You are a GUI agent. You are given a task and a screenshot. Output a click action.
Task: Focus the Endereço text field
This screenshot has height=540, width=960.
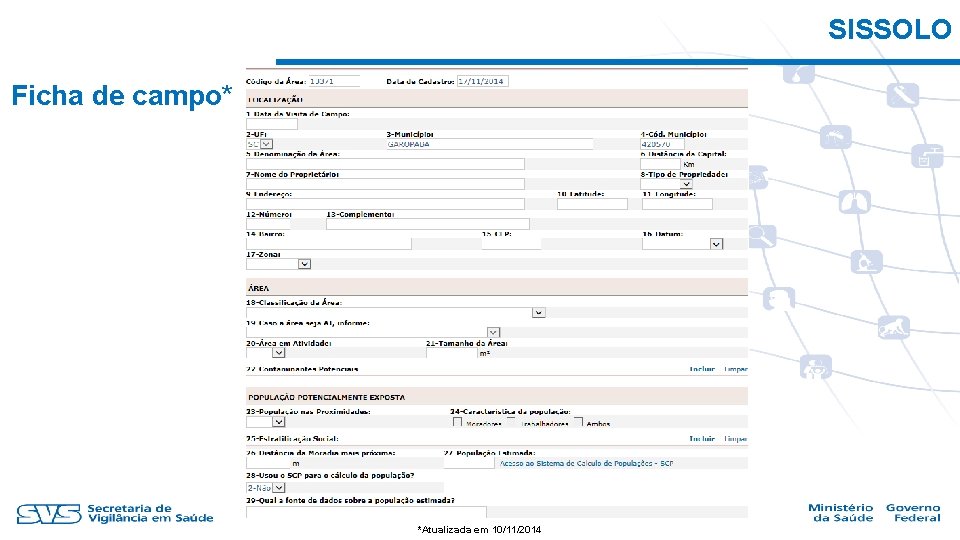click(x=385, y=204)
